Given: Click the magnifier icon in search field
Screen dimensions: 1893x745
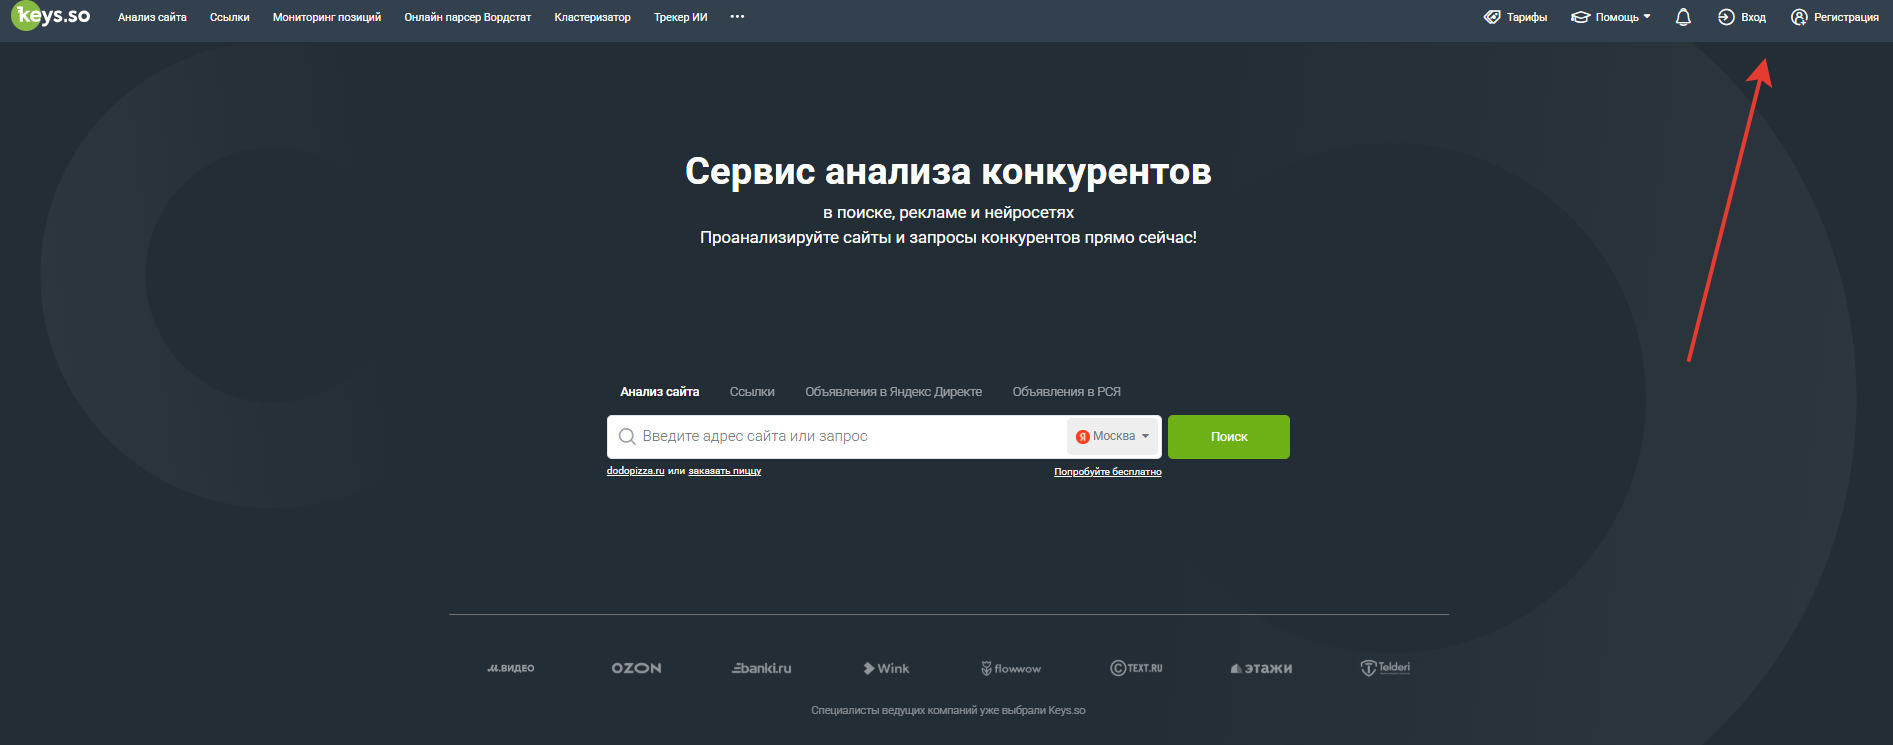Looking at the screenshot, I should [627, 437].
